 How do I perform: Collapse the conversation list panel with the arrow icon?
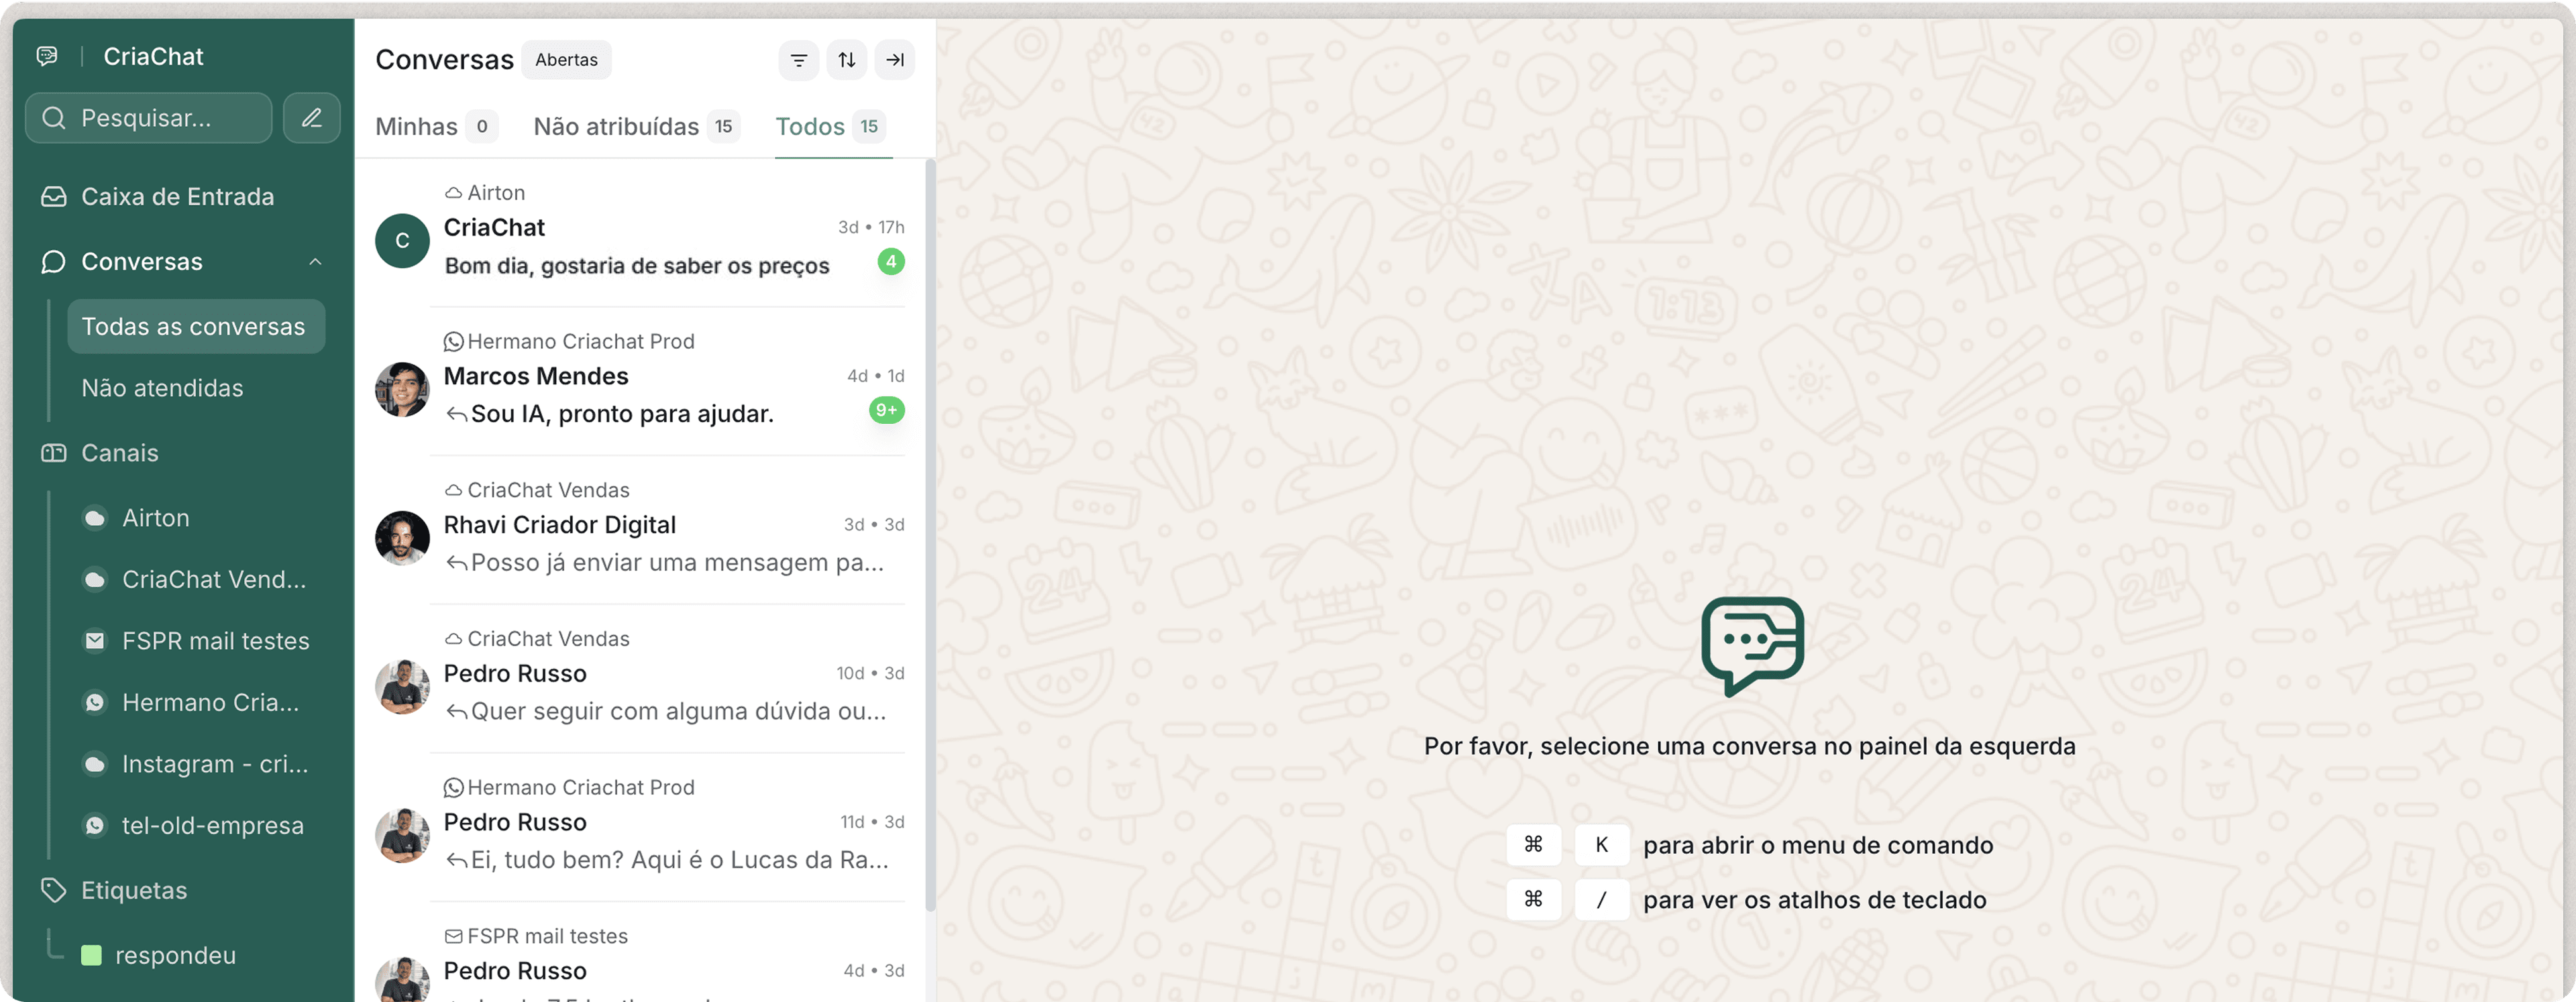[x=894, y=60]
